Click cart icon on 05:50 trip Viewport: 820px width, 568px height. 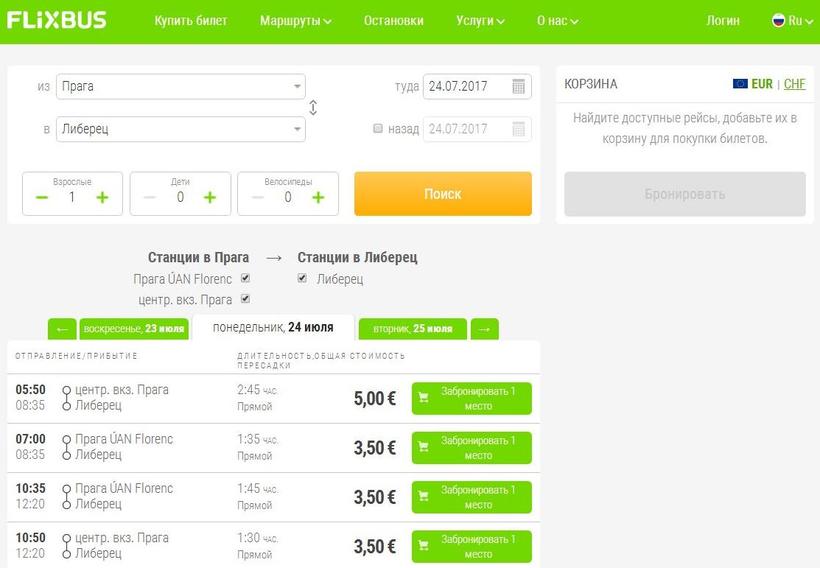point(424,398)
